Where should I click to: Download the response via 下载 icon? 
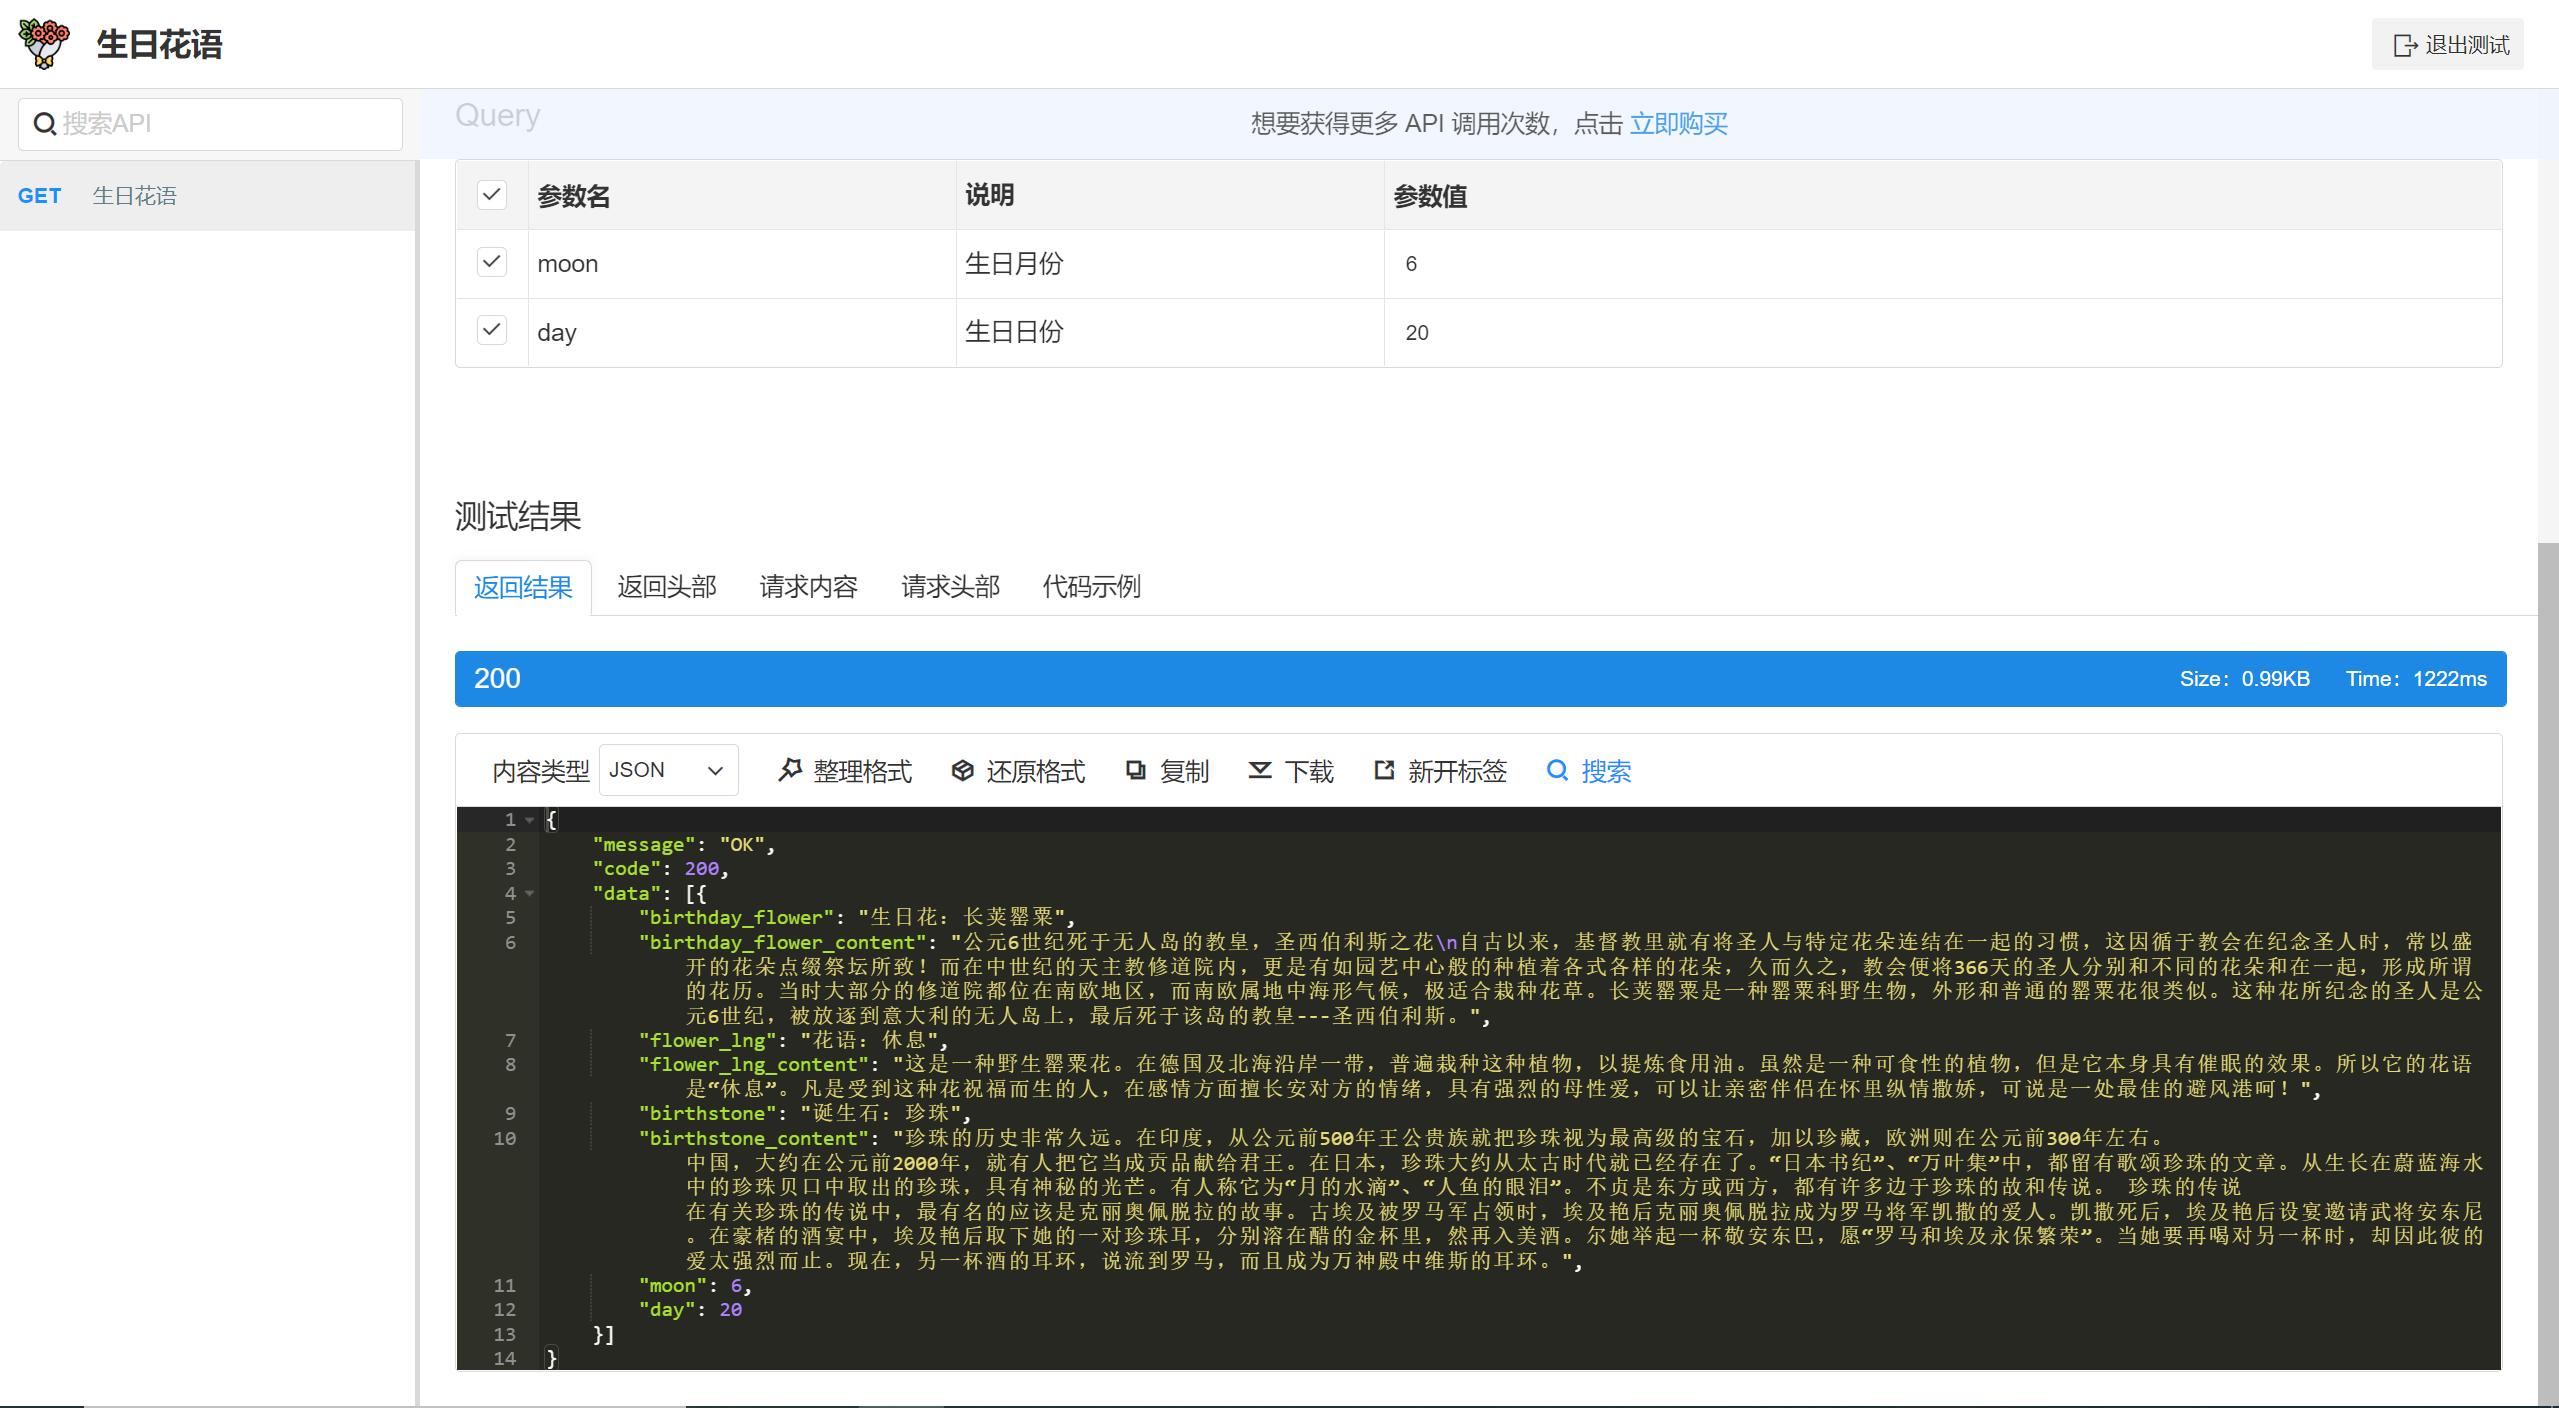point(1260,771)
